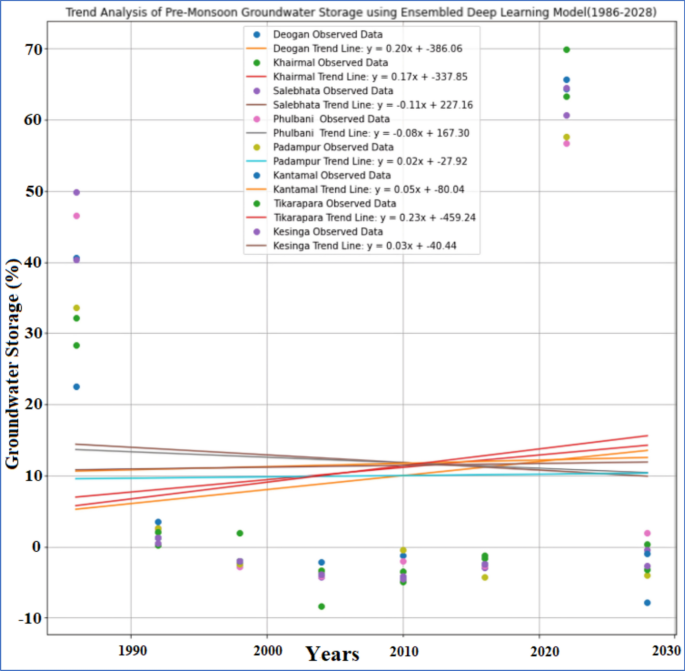Click the pink data point below 50 percent in 1986
Image resolution: width=685 pixels, height=671 pixels.
pyautogui.click(x=76, y=216)
